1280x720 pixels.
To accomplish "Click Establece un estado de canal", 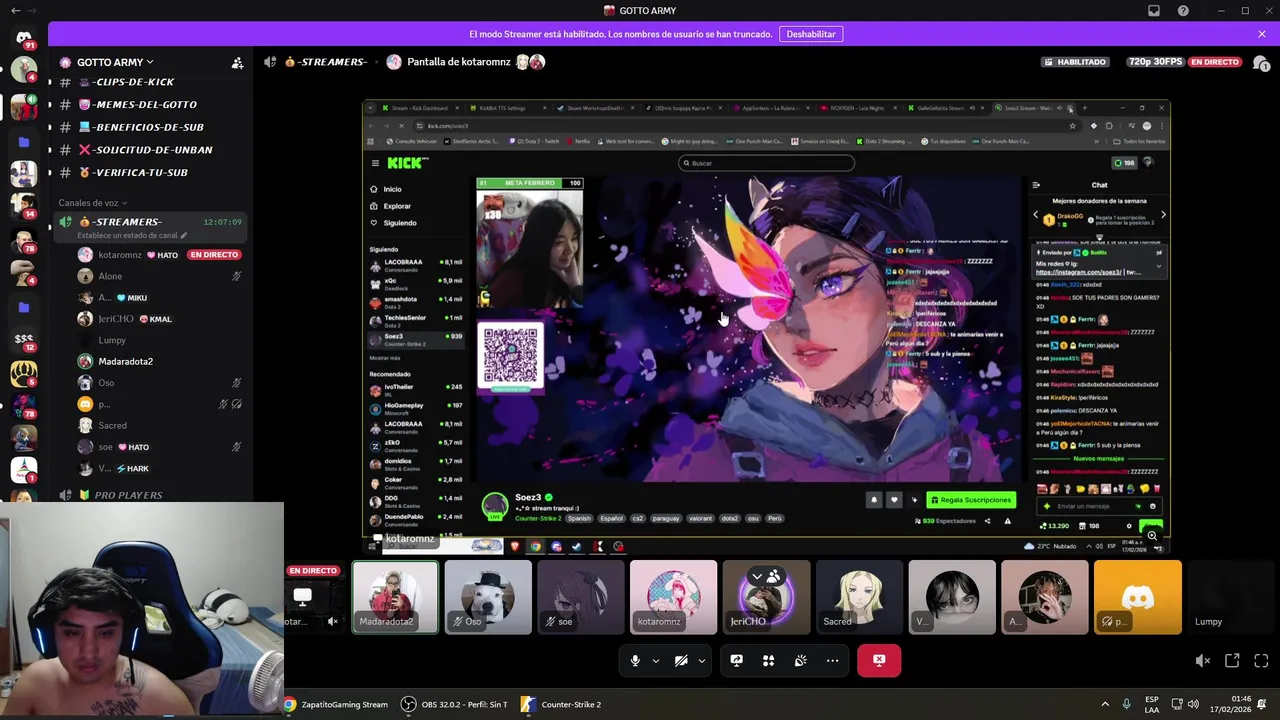I will tap(130, 236).
